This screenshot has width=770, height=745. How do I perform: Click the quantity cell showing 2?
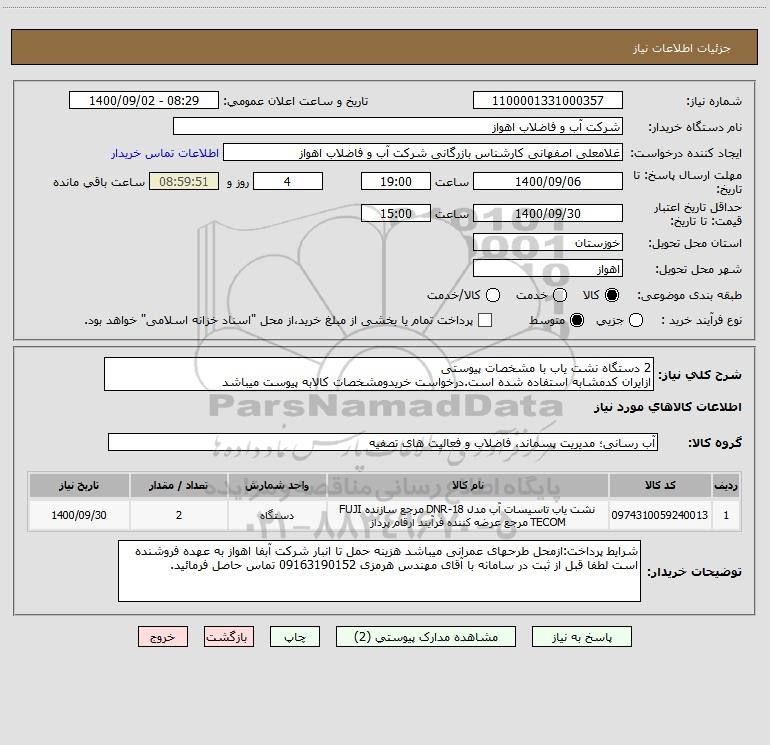tap(179, 515)
